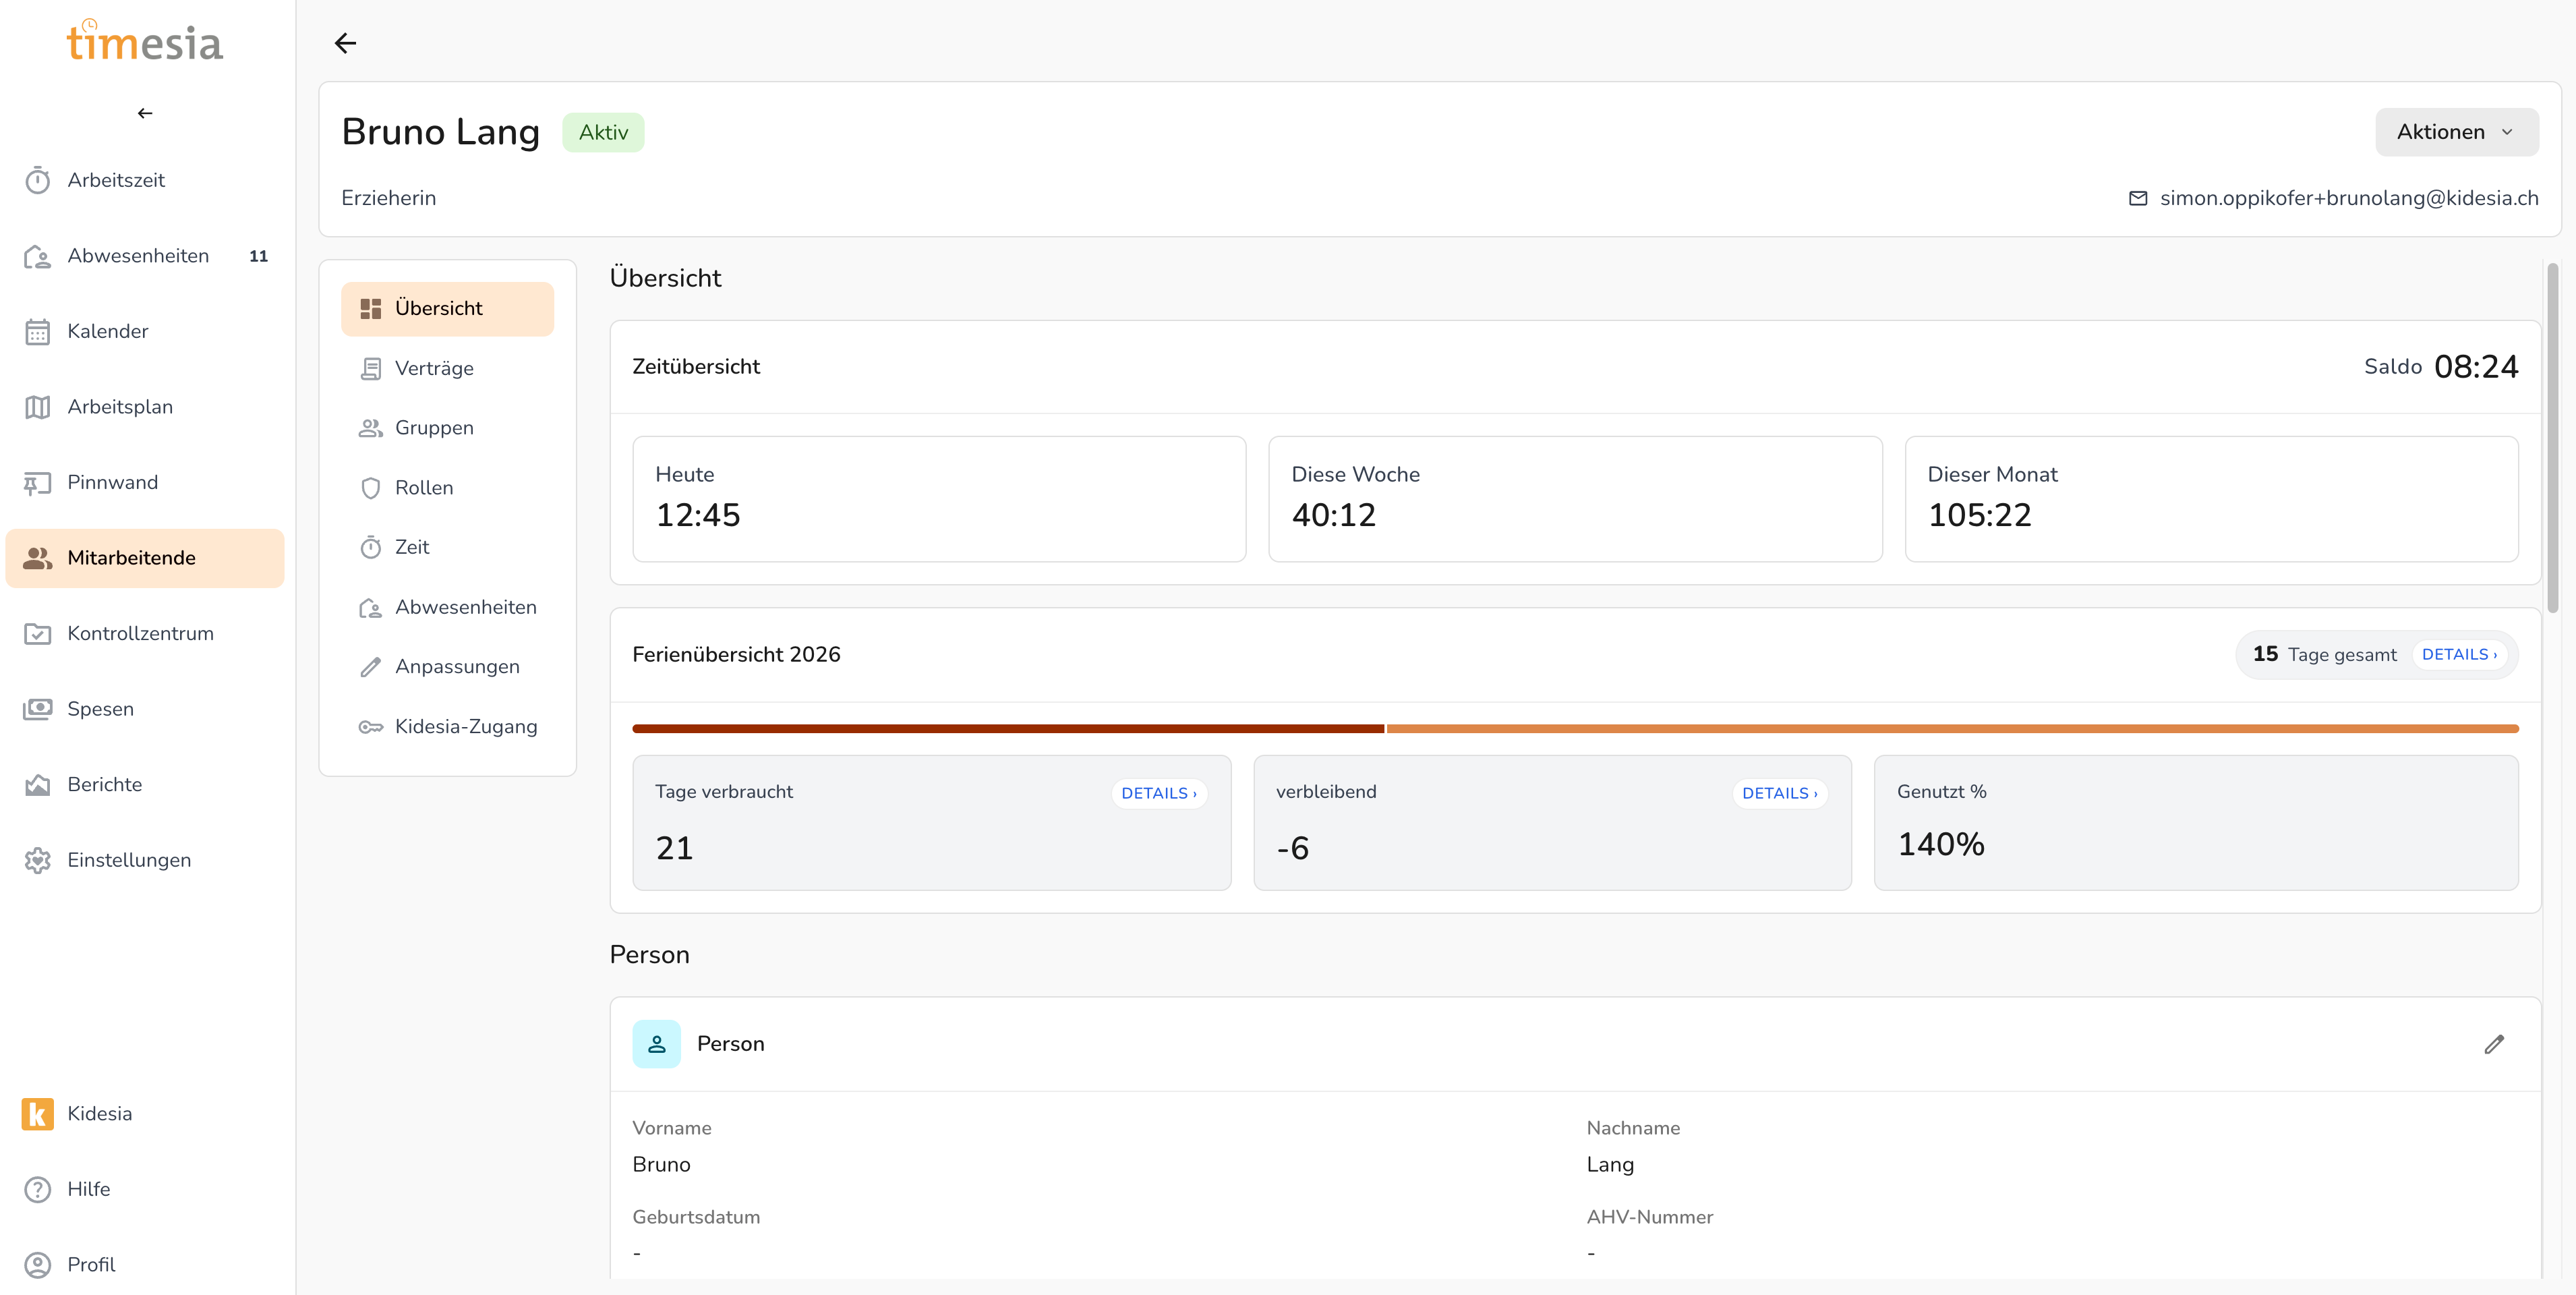This screenshot has height=1295, width=2576.
Task: Open Abwesenheiten with 11 badge in sidebar
Action: pos(138,256)
